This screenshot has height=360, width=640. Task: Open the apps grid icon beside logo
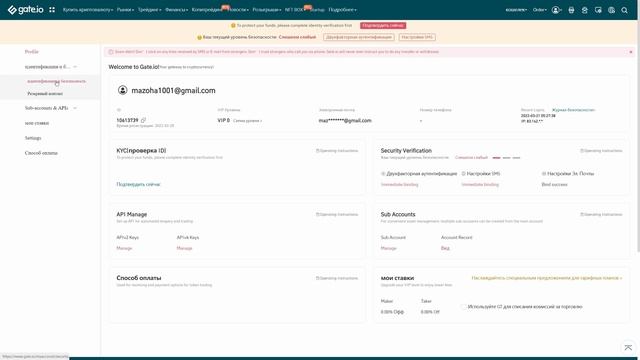click(52, 9)
